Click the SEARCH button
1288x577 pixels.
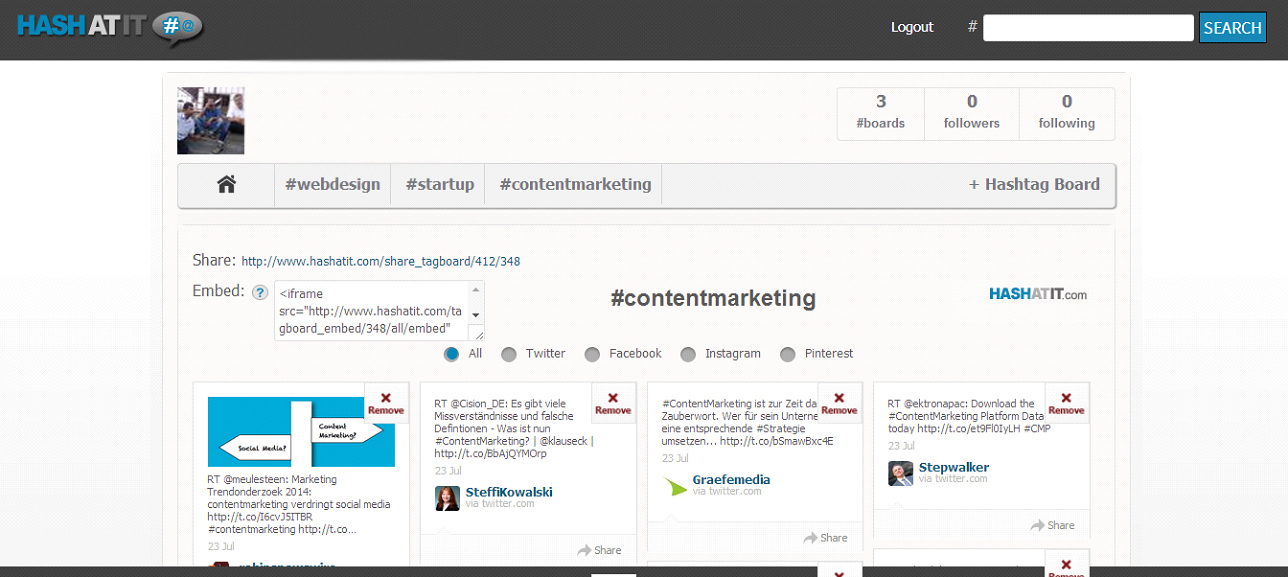click(1232, 28)
